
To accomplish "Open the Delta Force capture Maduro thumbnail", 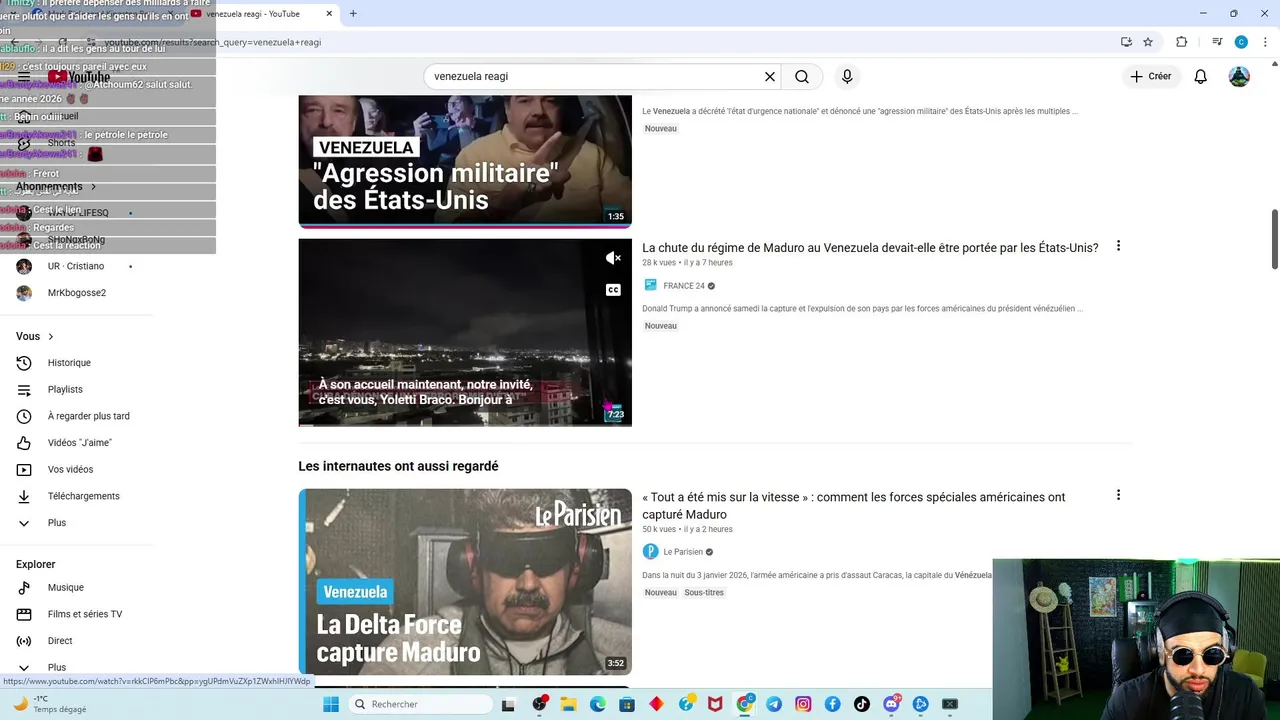I will pyautogui.click(x=465, y=582).
